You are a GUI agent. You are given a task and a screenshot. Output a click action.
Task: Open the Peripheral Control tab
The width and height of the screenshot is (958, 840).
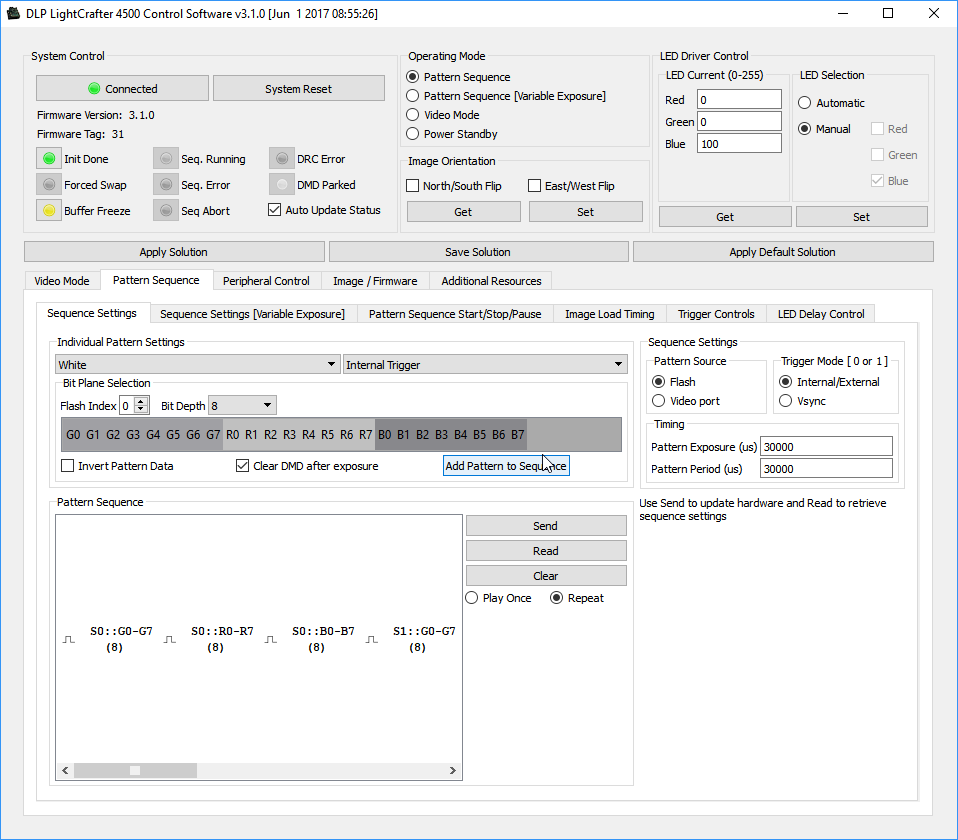click(266, 281)
